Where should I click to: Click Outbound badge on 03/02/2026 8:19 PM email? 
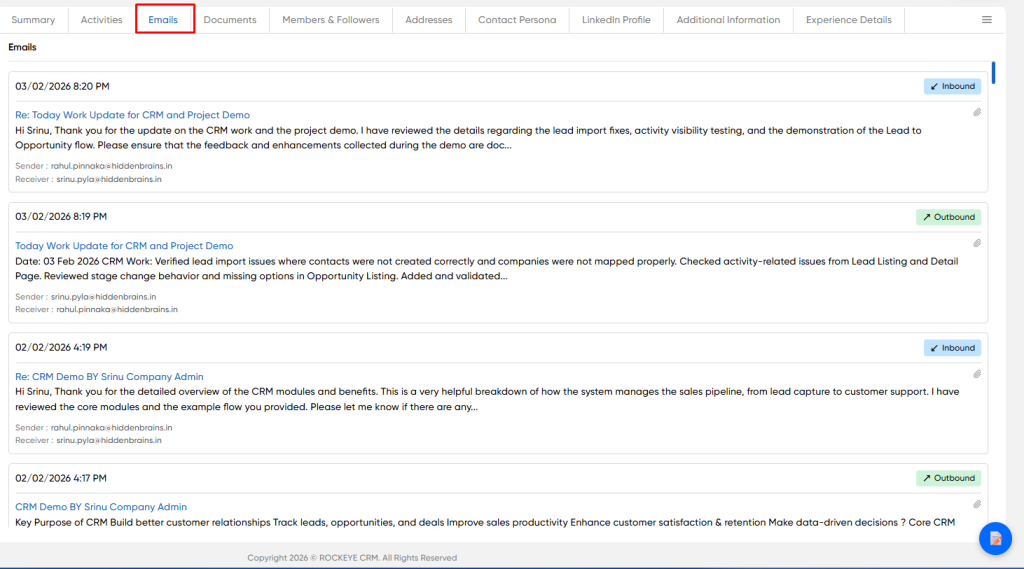(x=948, y=217)
